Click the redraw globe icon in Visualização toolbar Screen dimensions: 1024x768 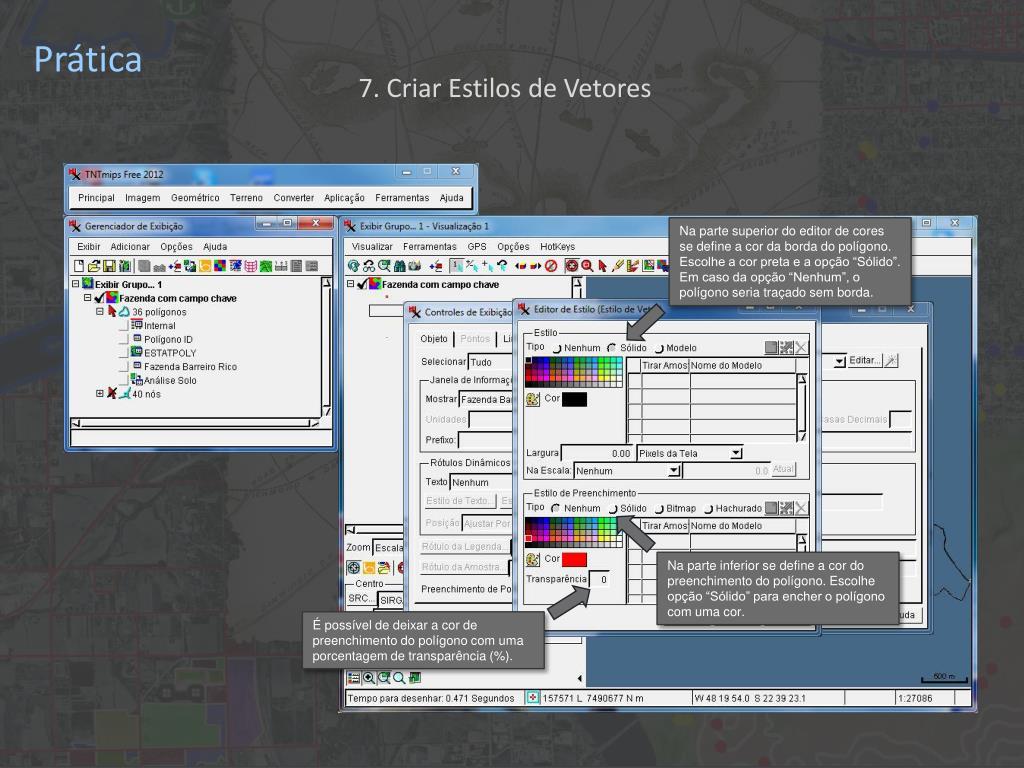353,266
